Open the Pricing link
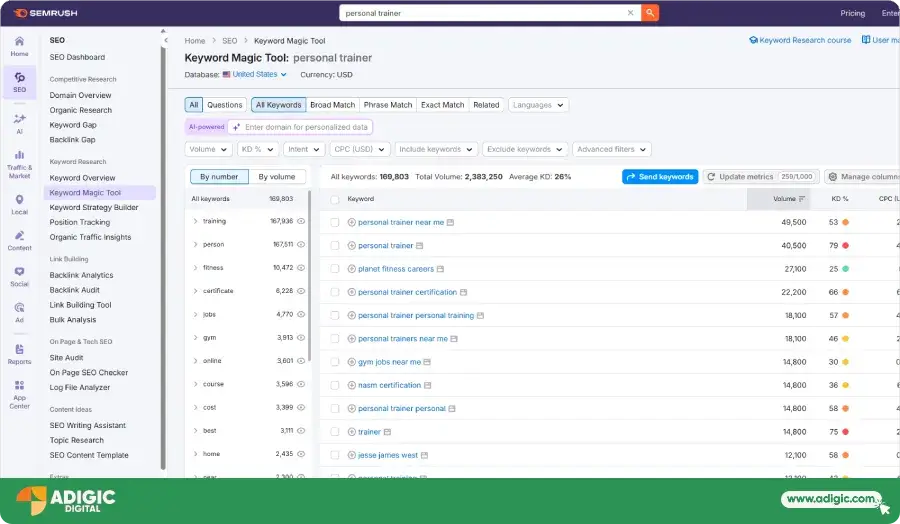 point(852,13)
